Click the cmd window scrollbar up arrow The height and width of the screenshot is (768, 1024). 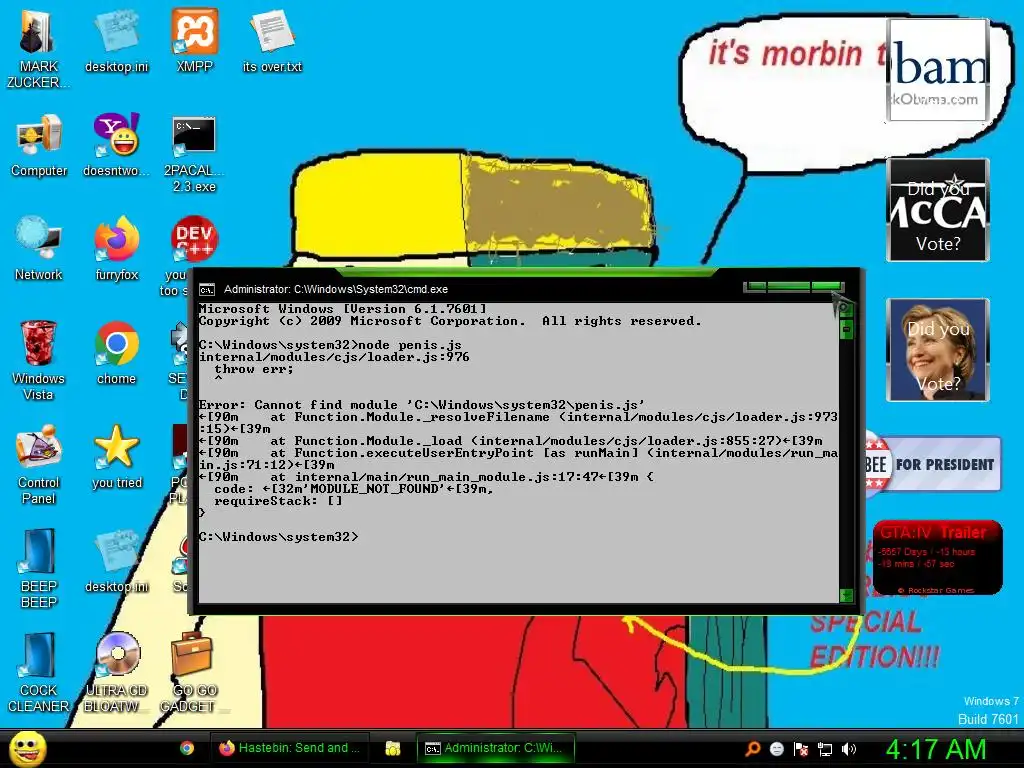click(x=846, y=308)
